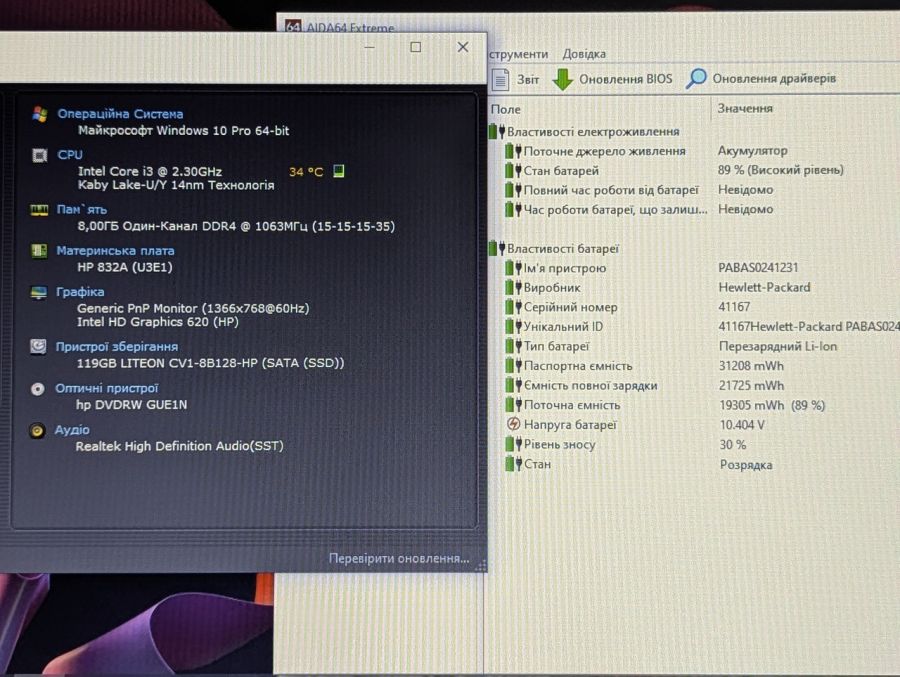Select the serial number value 41167
900x677 pixels.
734,307
